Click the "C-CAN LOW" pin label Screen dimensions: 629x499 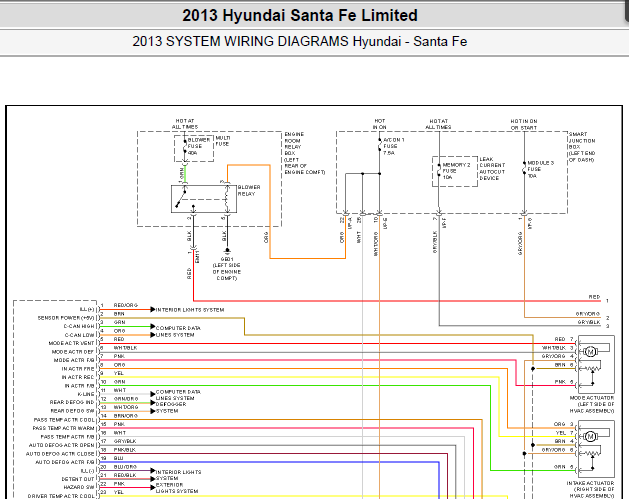80,335
